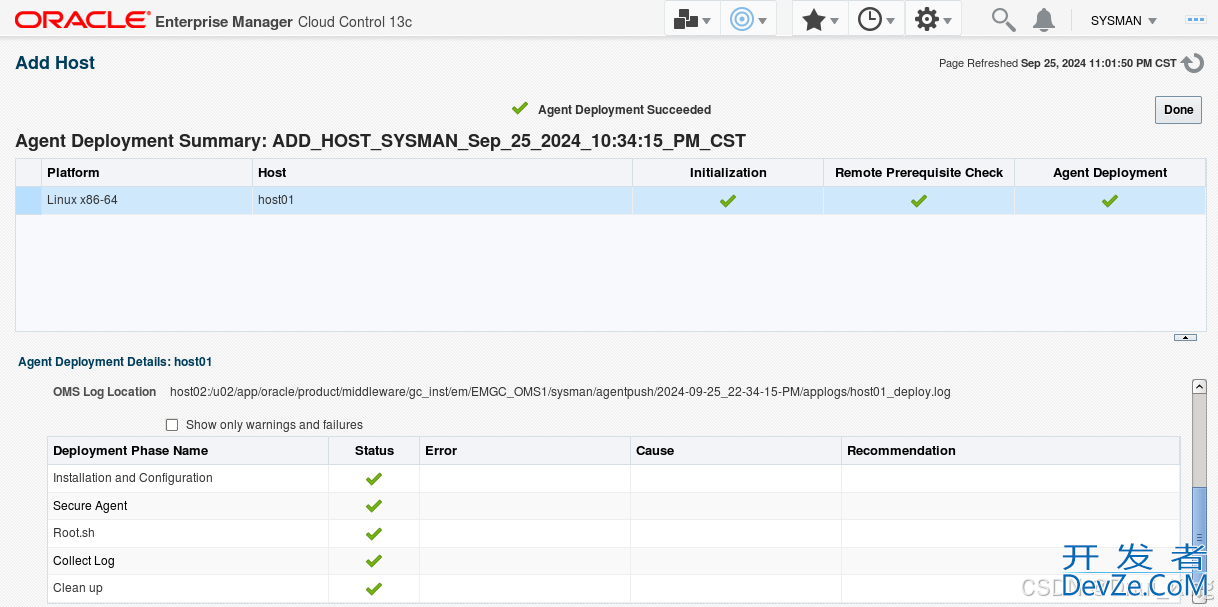Click the scrollbar up arrow
The height and width of the screenshot is (607, 1218).
[1200, 386]
